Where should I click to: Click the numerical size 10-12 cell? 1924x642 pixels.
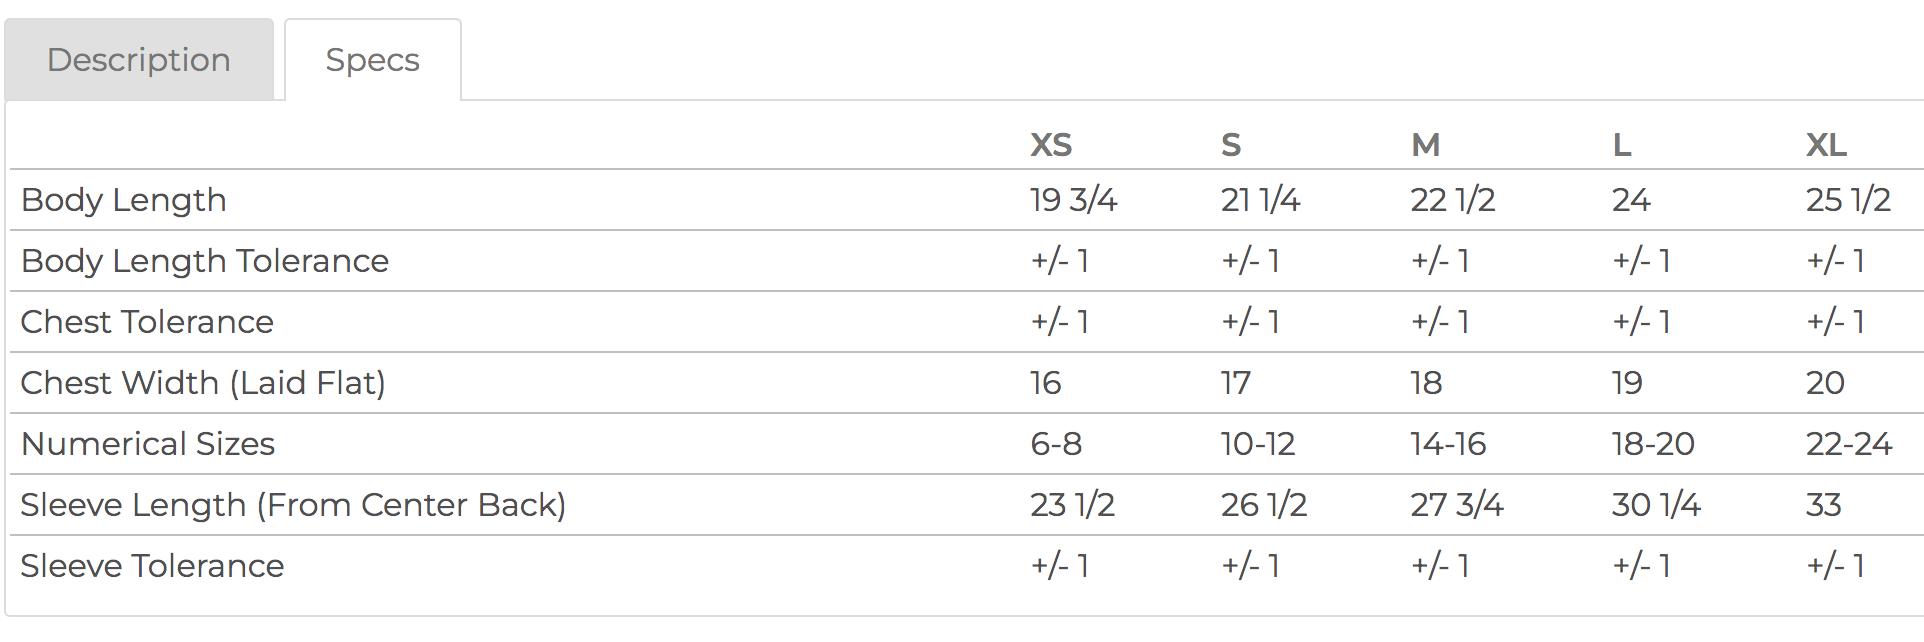(x=1258, y=444)
